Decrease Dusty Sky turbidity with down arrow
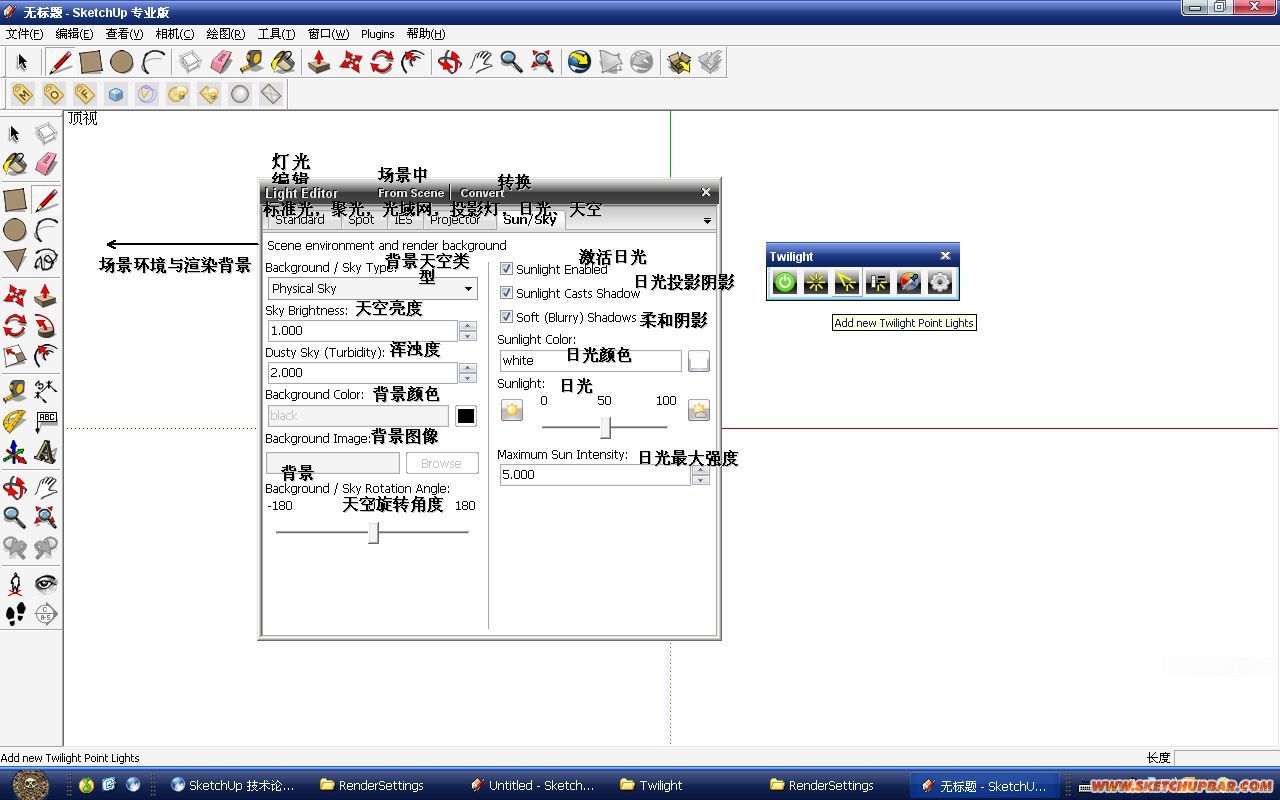The height and width of the screenshot is (800, 1280). point(467,378)
